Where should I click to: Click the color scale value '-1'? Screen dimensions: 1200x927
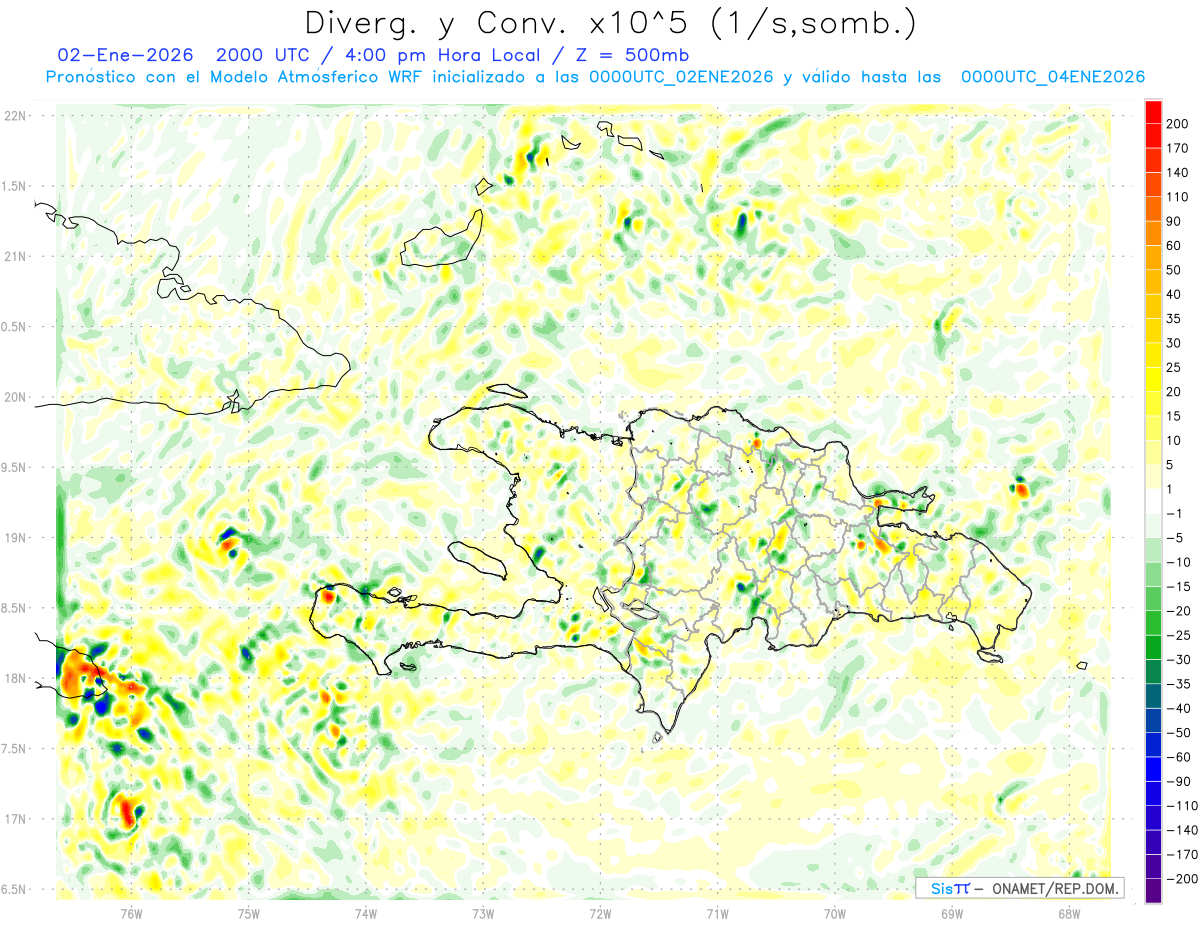1175,513
